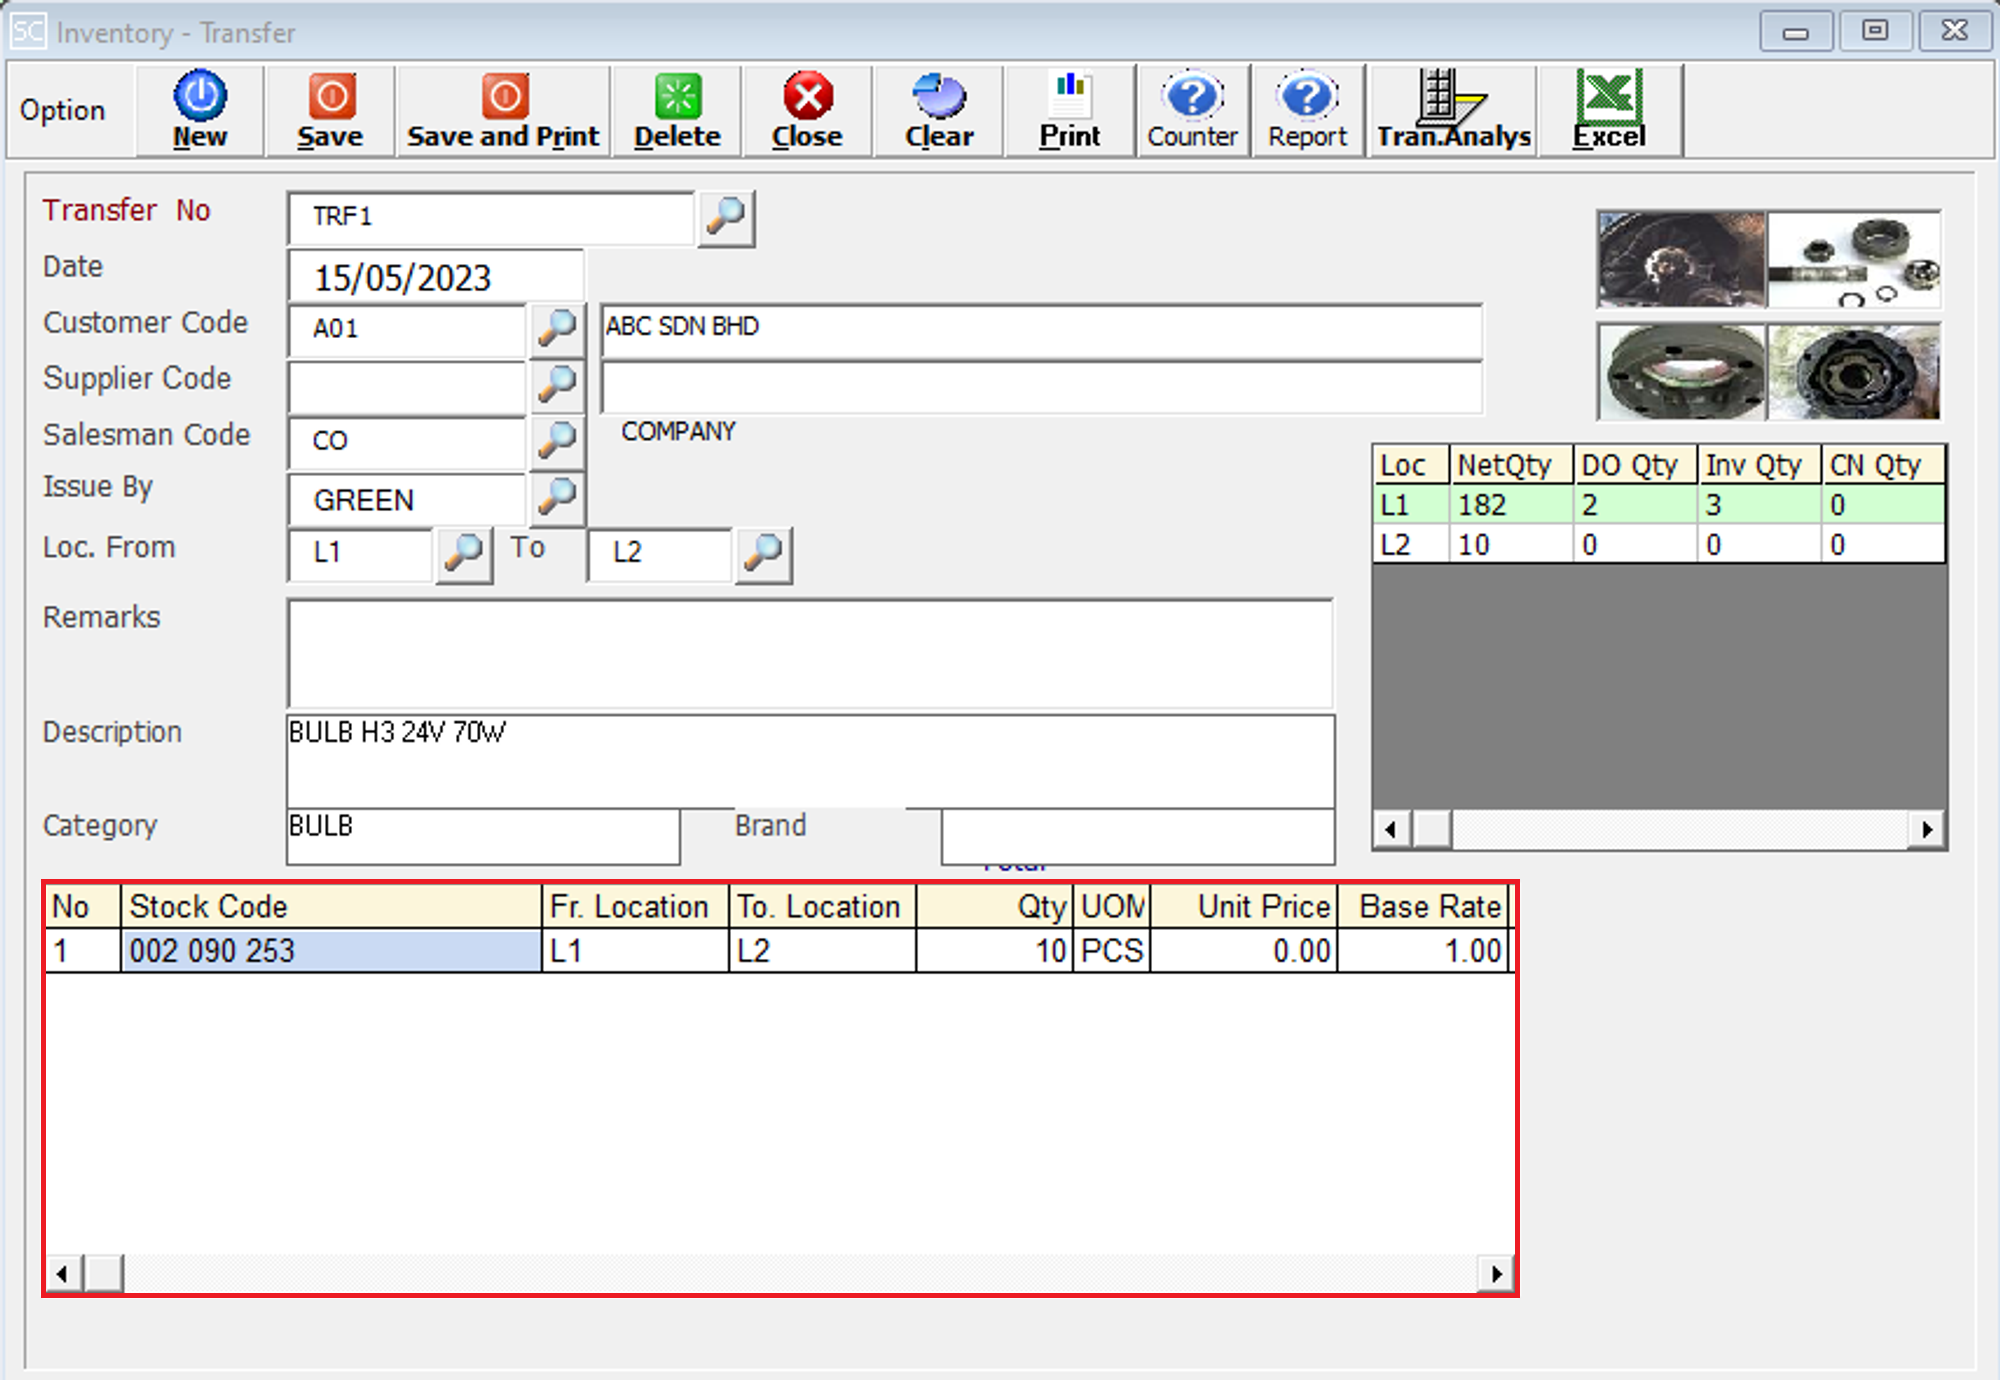The height and width of the screenshot is (1380, 2000).
Task: Open the top-right bearing parts thumbnail
Action: (1854, 259)
